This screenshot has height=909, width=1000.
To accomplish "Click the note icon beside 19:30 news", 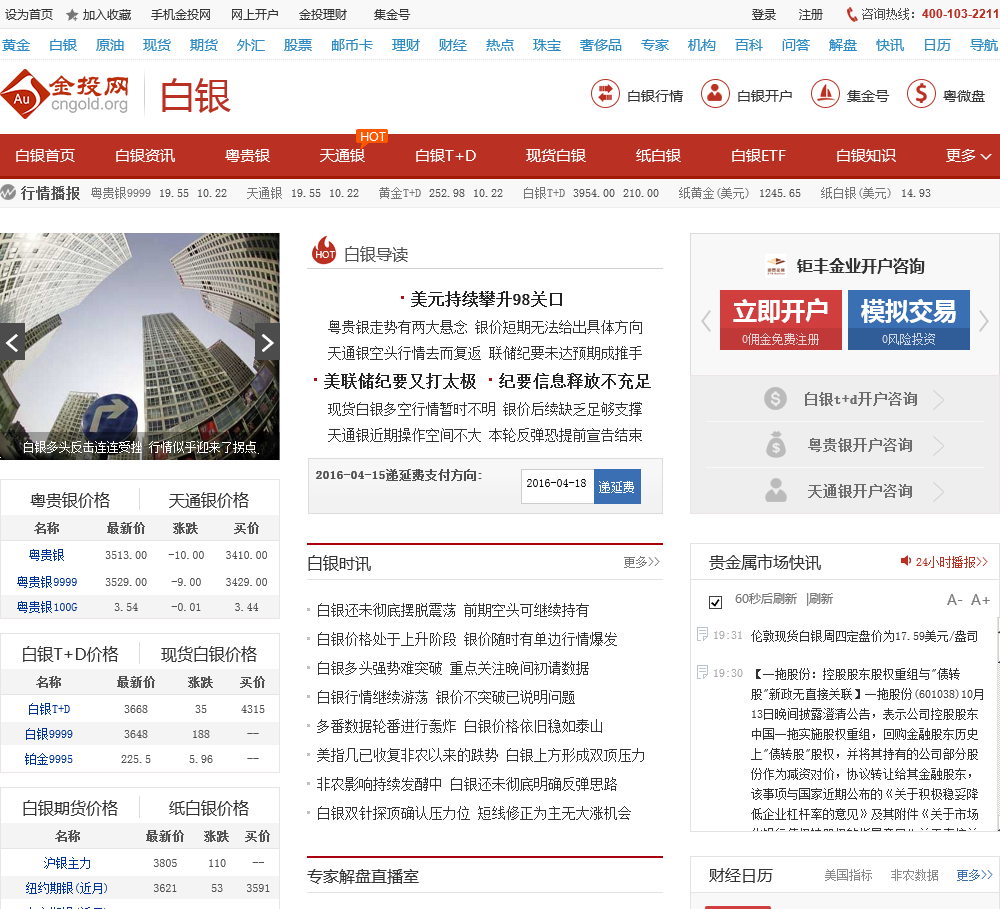I will [x=702, y=672].
